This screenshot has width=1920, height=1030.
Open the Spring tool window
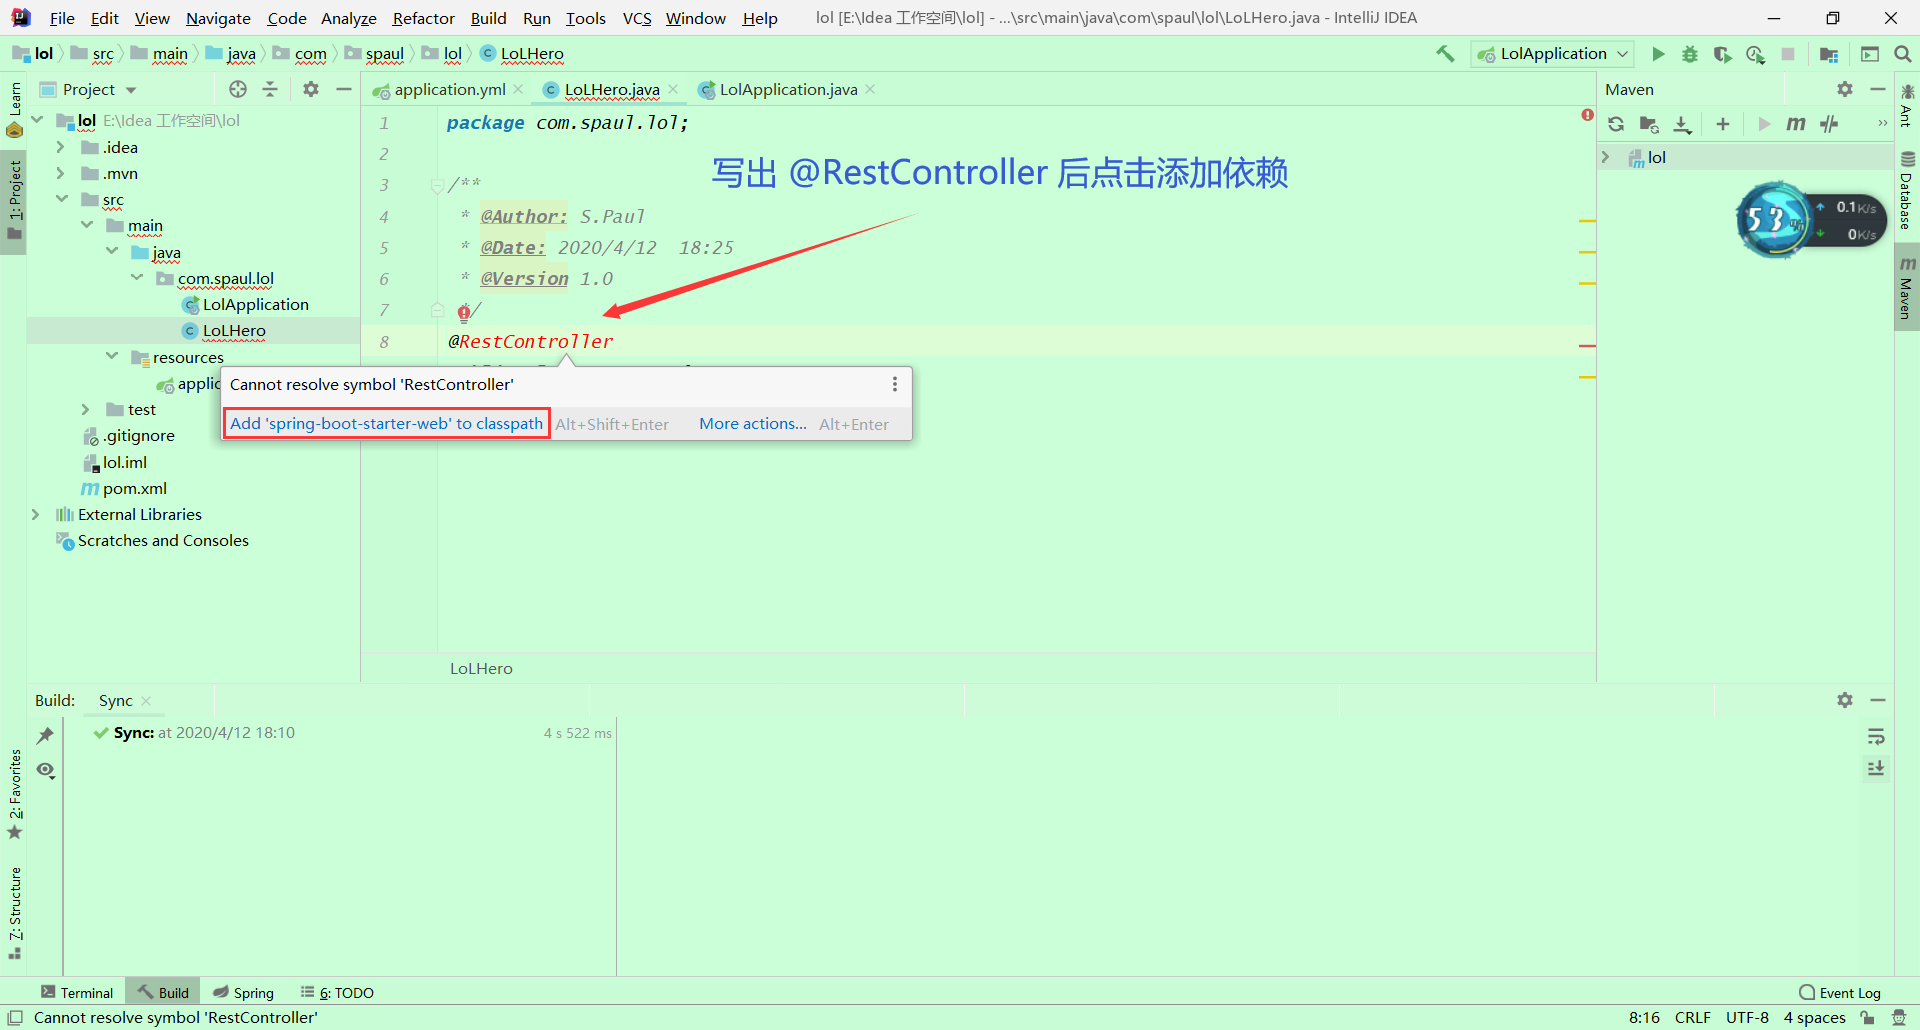[x=243, y=992]
